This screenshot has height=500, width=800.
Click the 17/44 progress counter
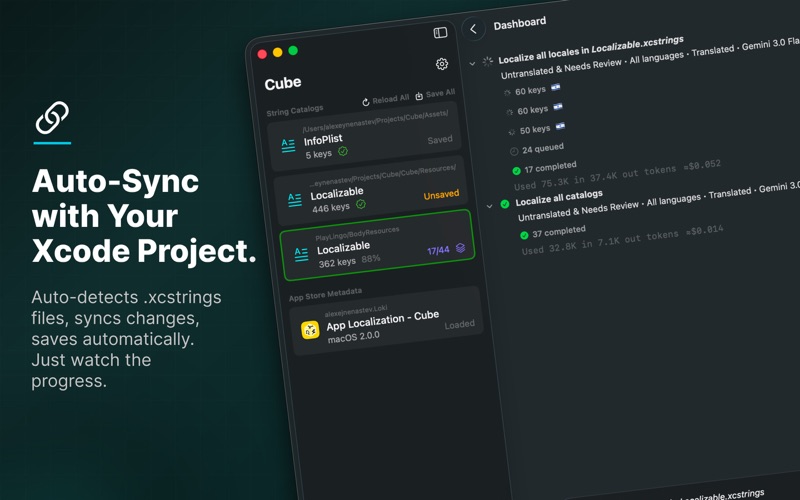tap(438, 251)
